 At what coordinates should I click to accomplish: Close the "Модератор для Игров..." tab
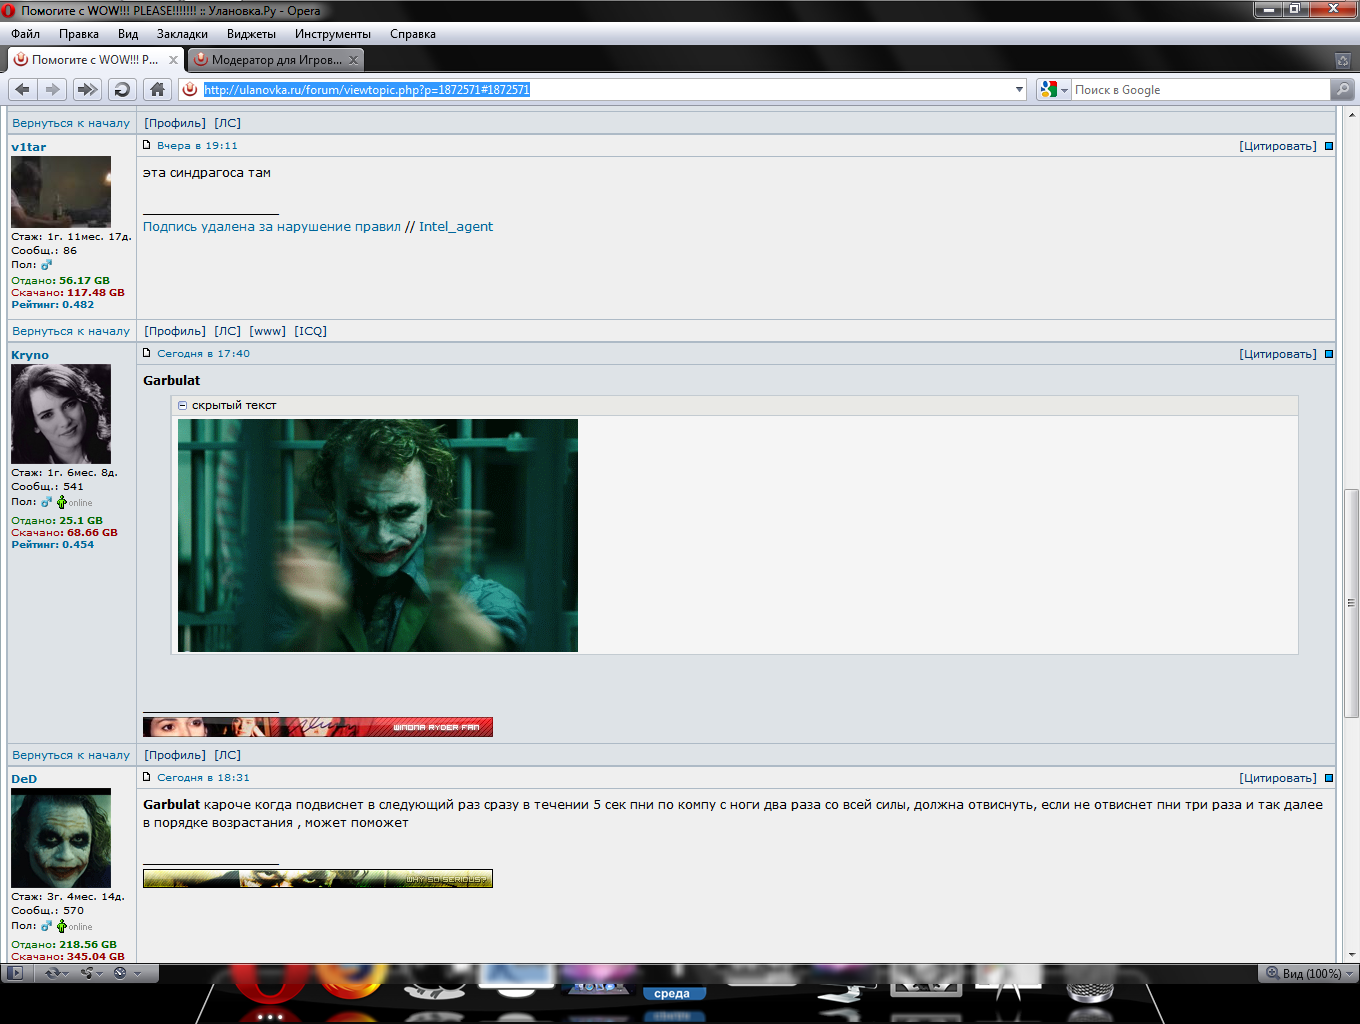pyautogui.click(x=354, y=60)
